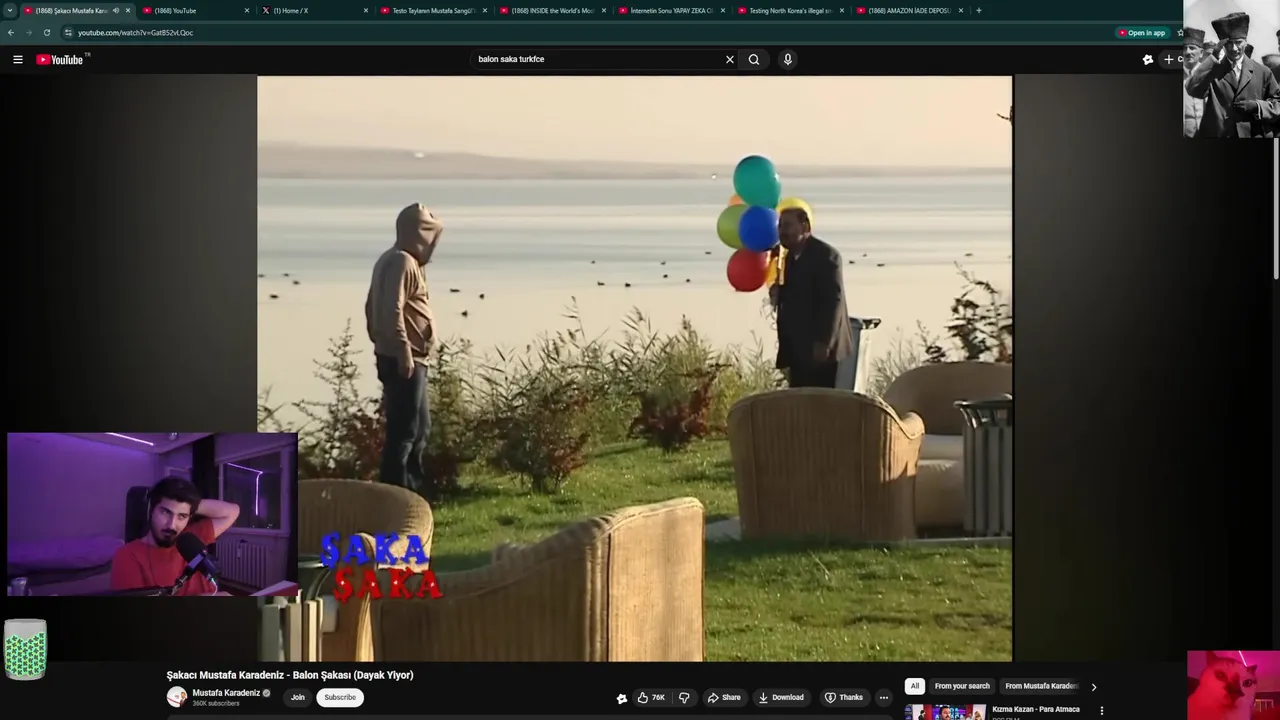The height and width of the screenshot is (720, 1280).
Task: Go back in browser history
Action: 11,32
